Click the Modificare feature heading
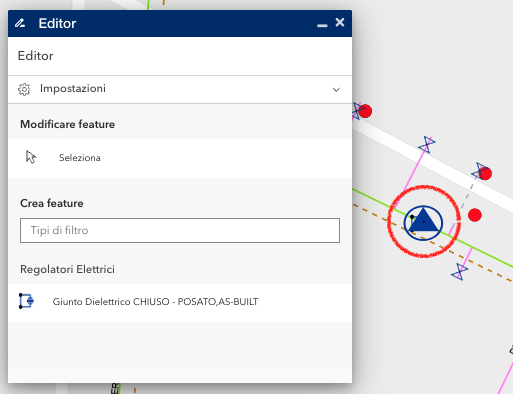 pos(67,124)
